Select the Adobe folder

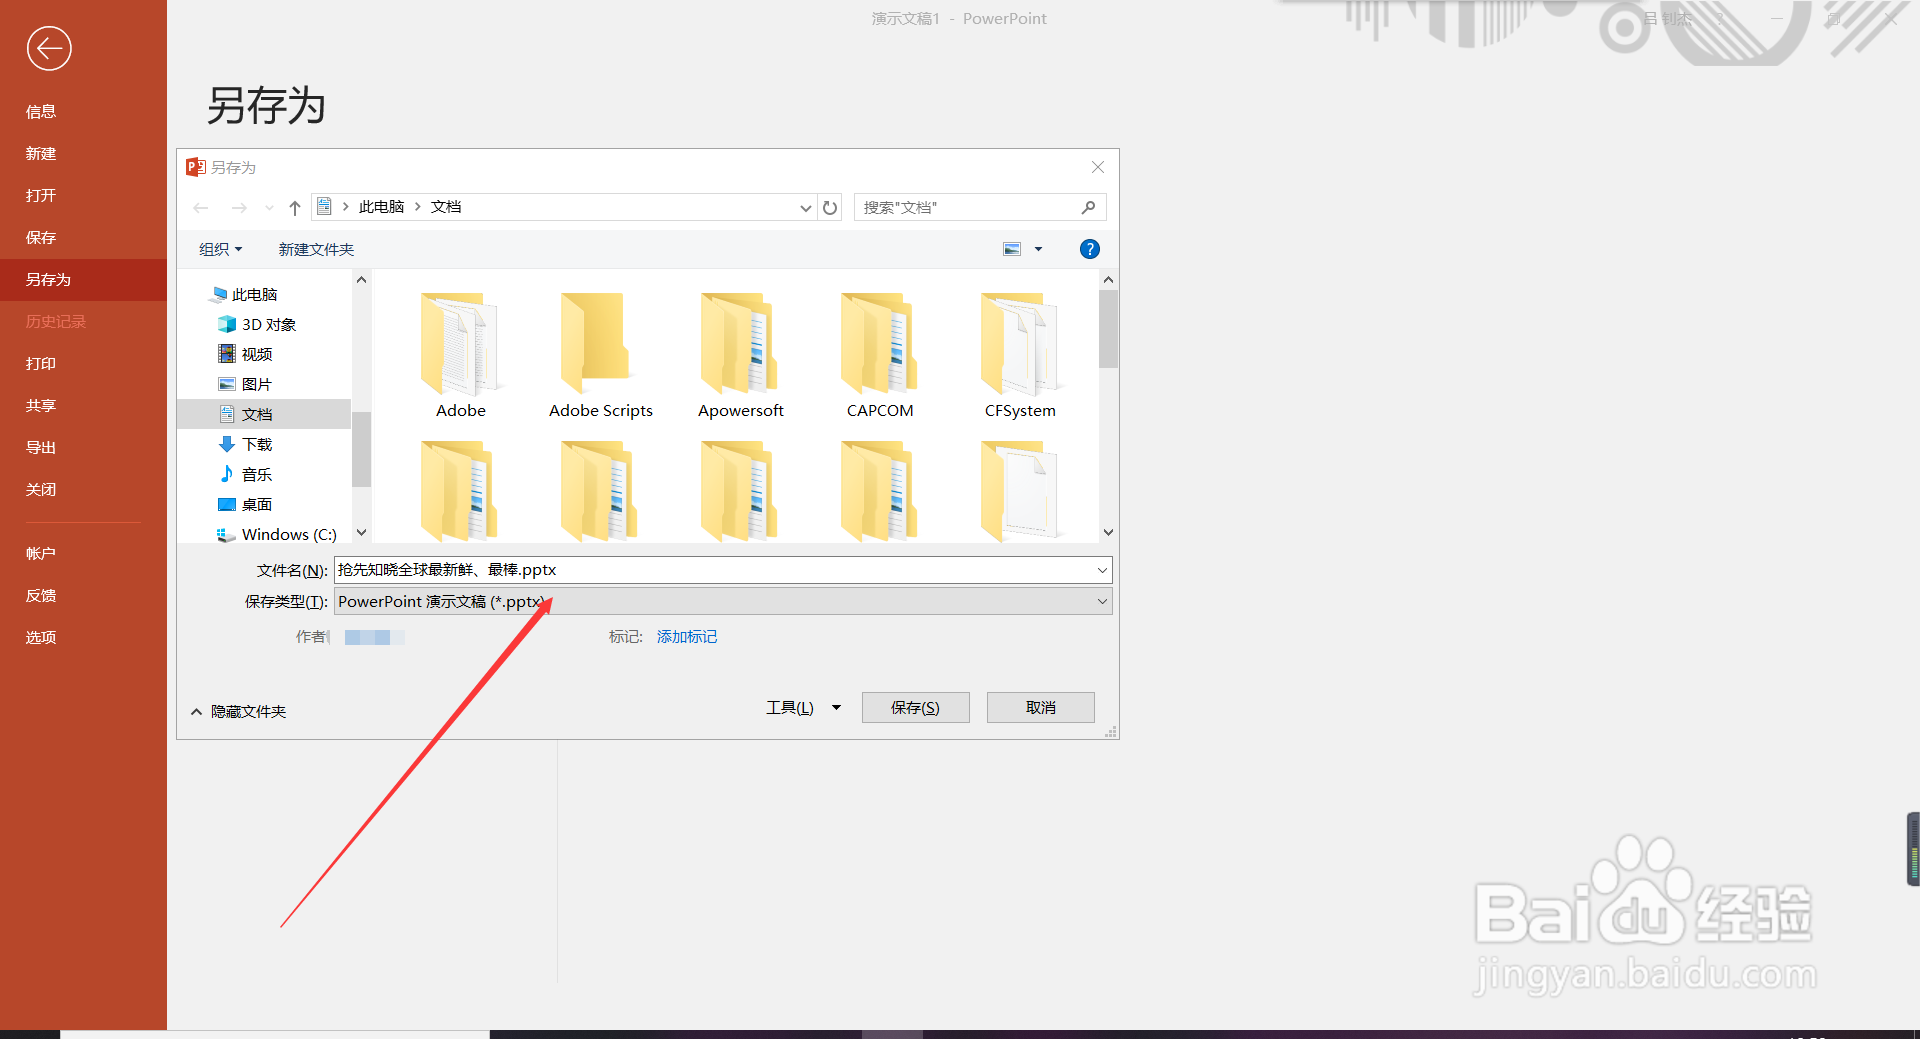pyautogui.click(x=460, y=355)
